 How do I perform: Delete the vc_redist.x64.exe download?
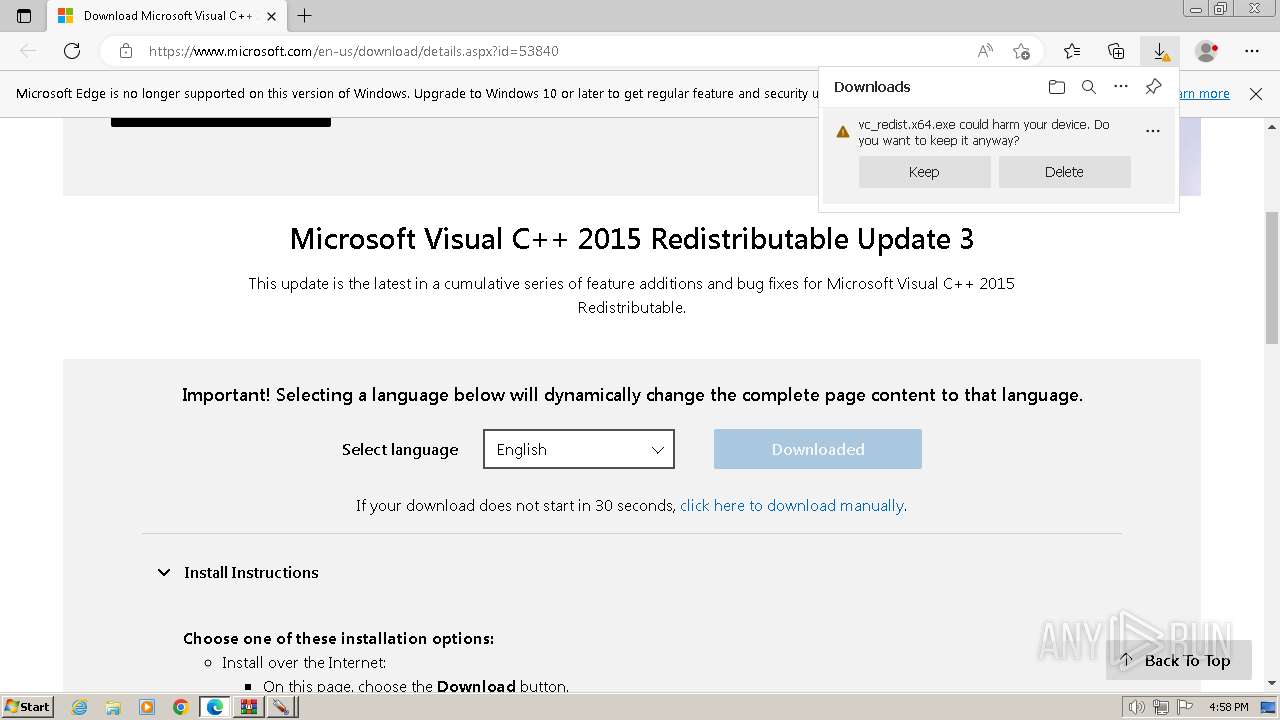[x=1064, y=172]
